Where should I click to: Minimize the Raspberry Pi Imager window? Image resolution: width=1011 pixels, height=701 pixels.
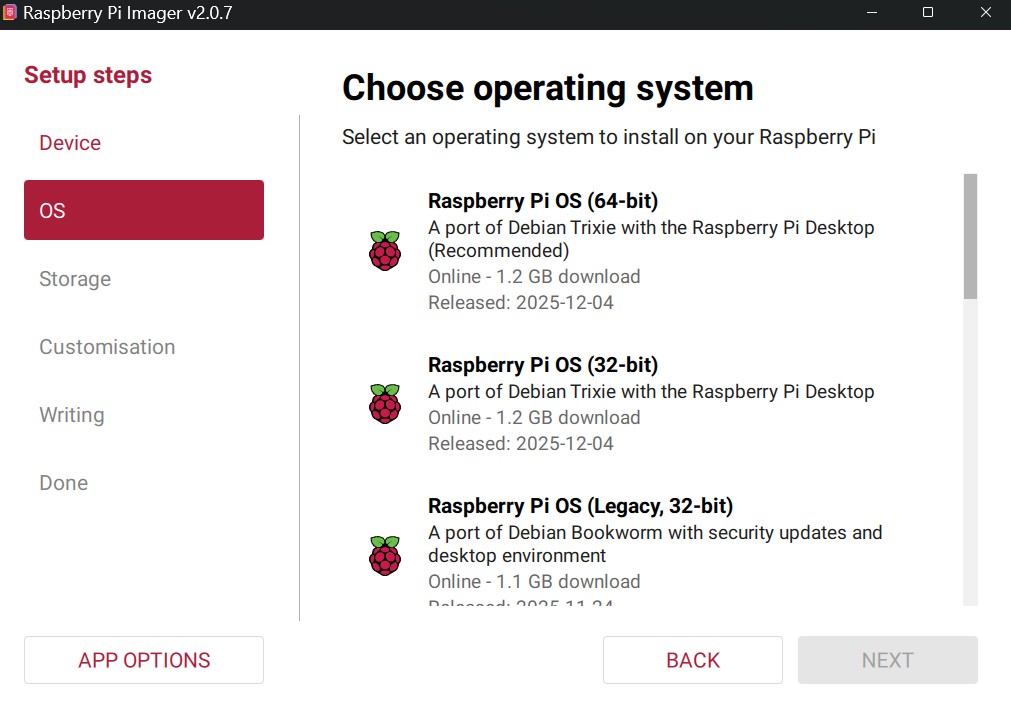tap(871, 14)
